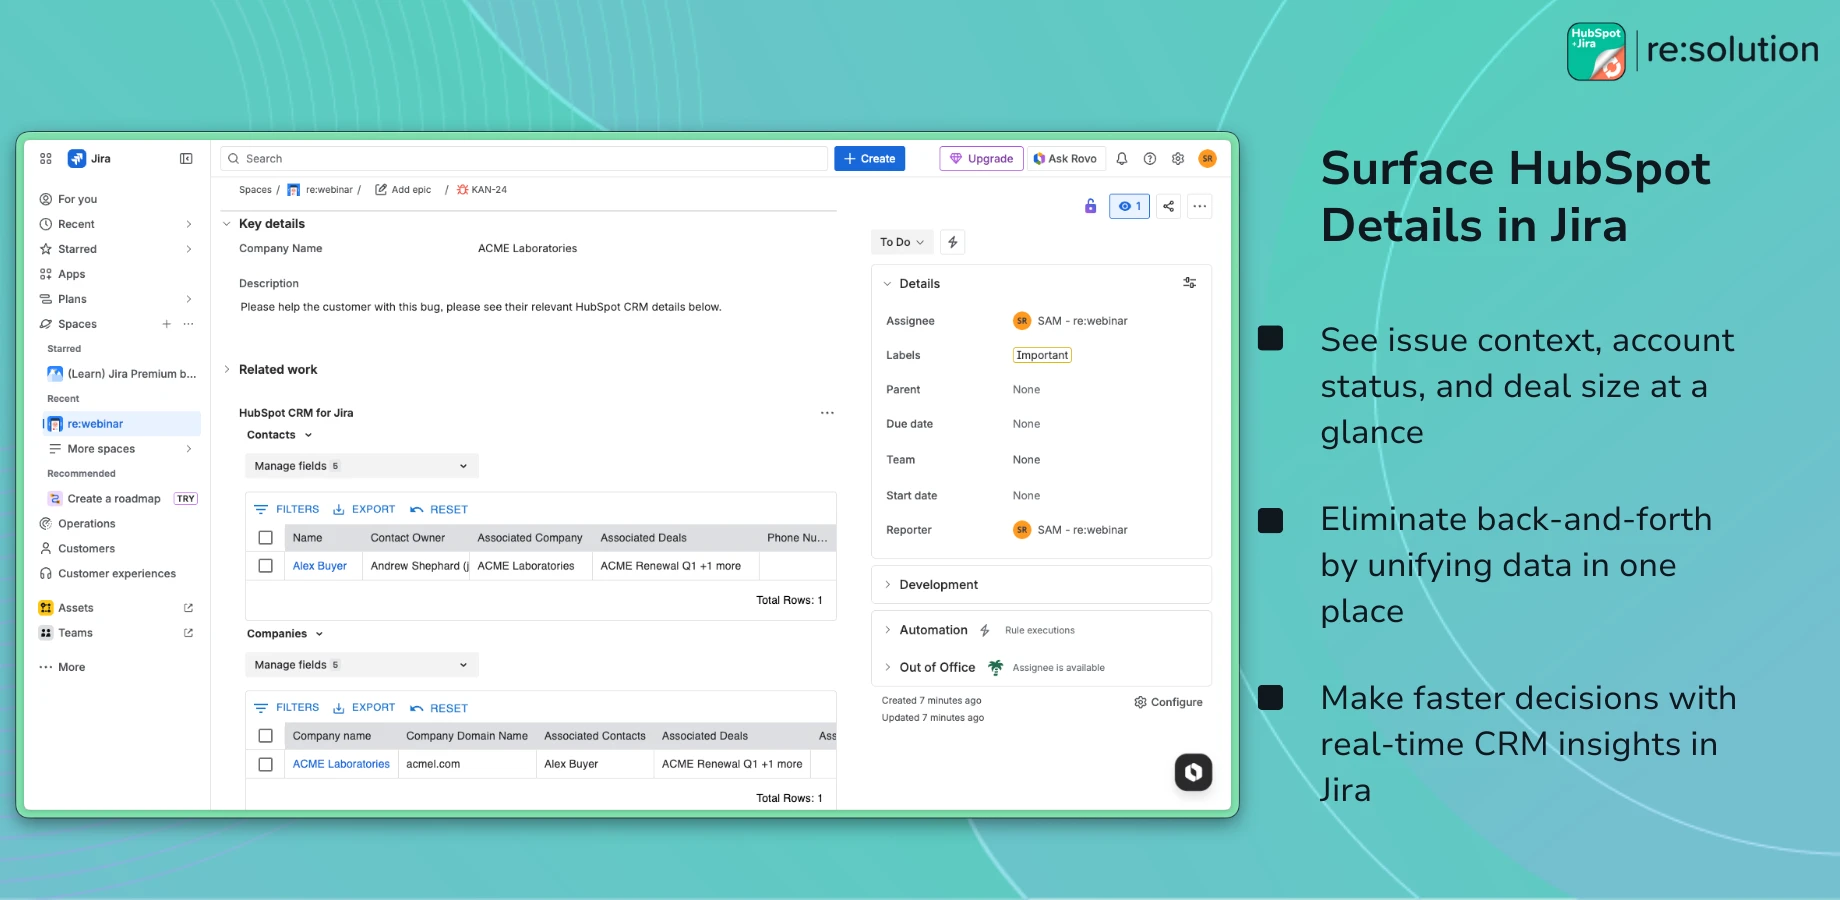The image size is (1840, 900).
Task: Expand the Related work section
Action: pyautogui.click(x=227, y=370)
